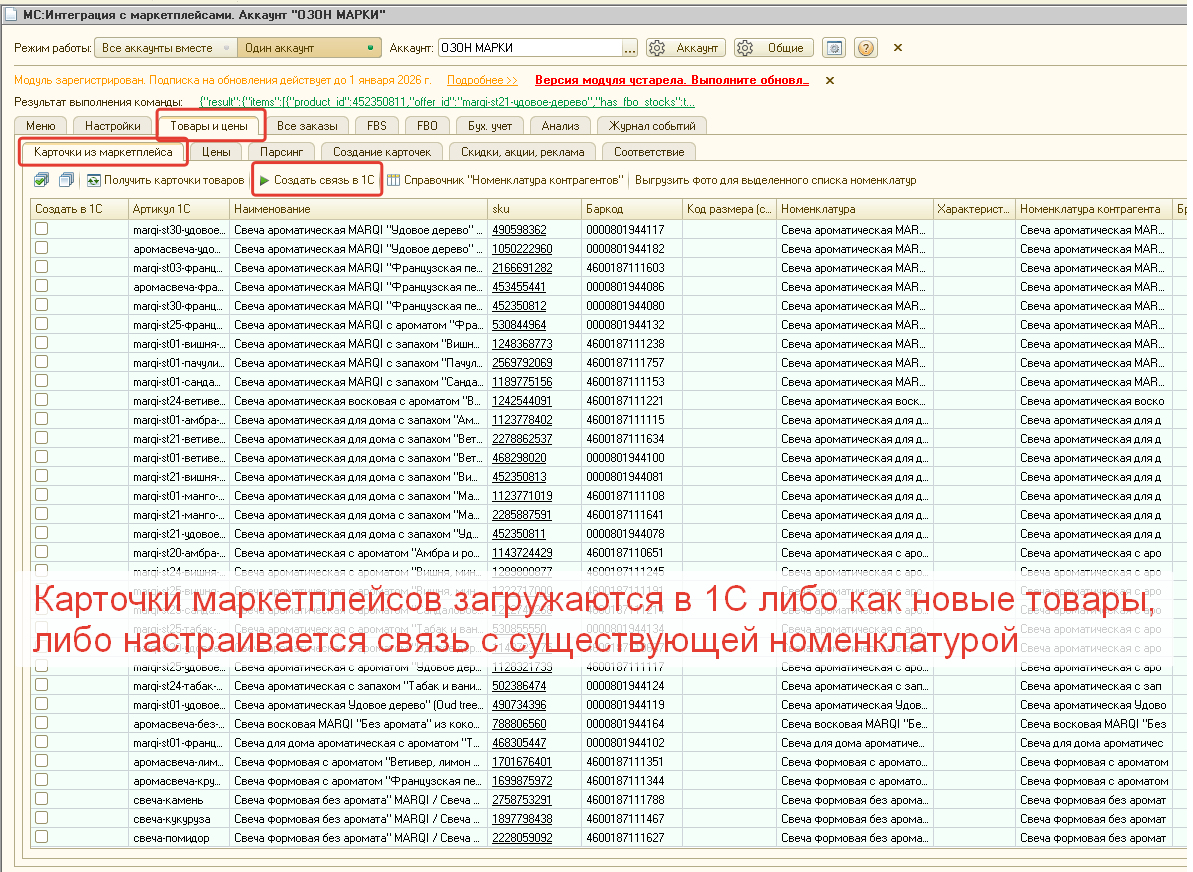Tick the checkbox for свеча-помидор row
The height and width of the screenshot is (872, 1193).
point(41,837)
